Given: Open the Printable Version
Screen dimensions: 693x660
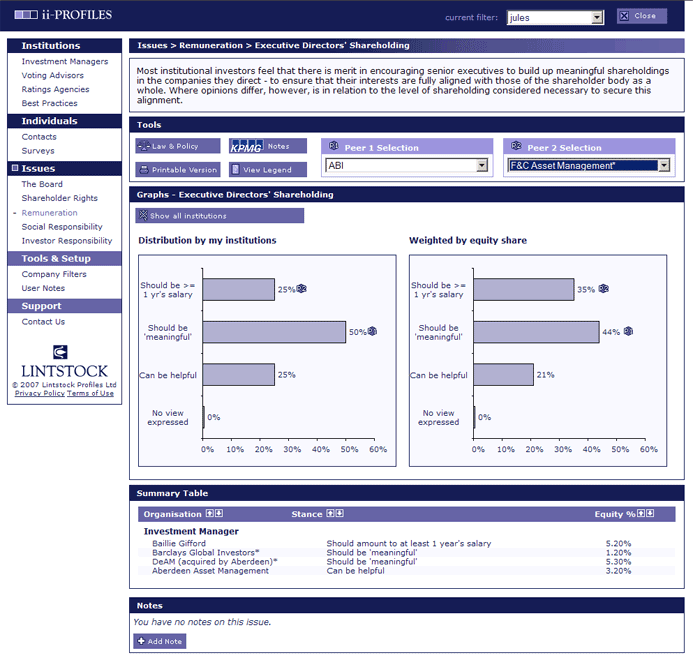Looking at the screenshot, I should (x=178, y=170).
